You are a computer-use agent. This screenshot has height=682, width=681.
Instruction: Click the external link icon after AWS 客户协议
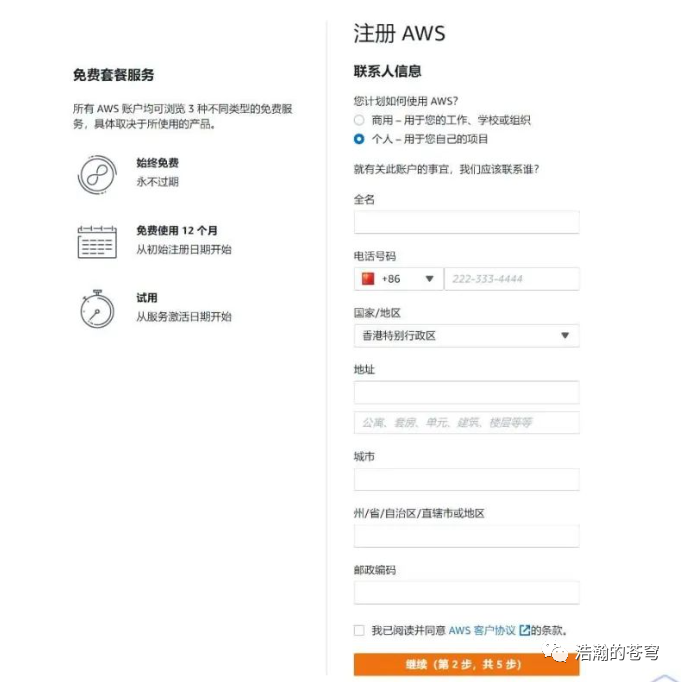(524, 630)
